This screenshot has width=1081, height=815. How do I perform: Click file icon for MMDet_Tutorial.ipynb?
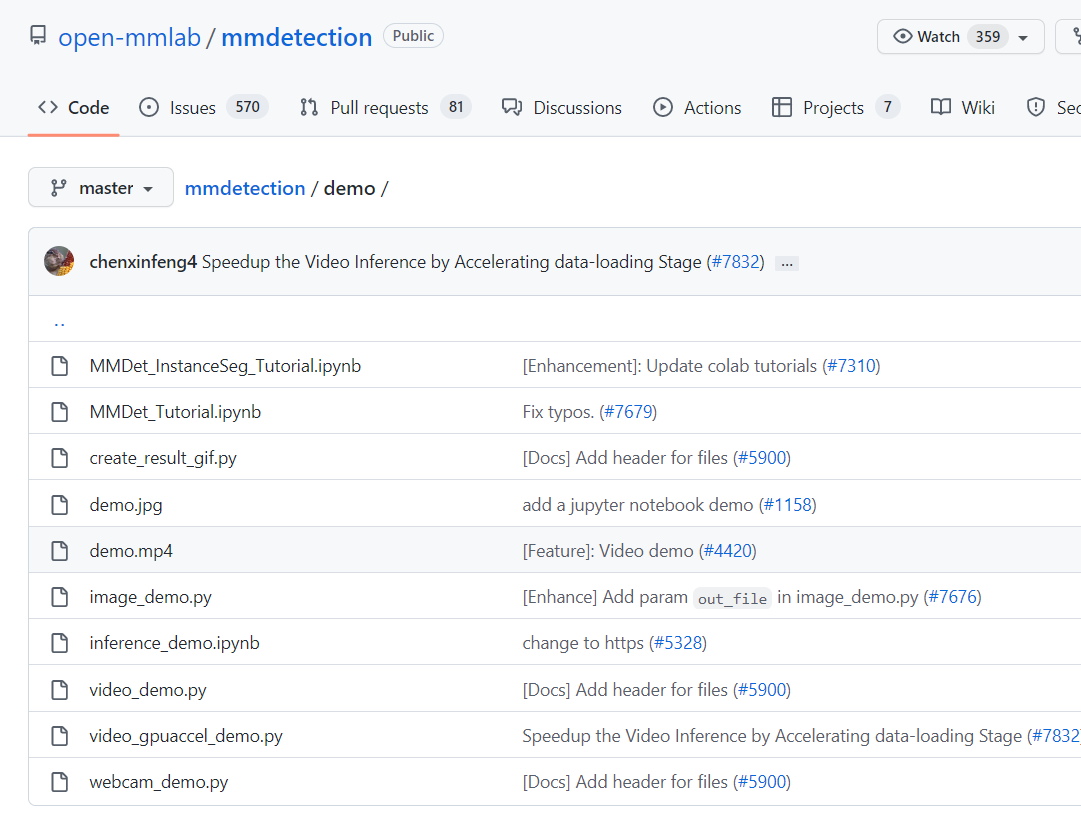tap(60, 412)
